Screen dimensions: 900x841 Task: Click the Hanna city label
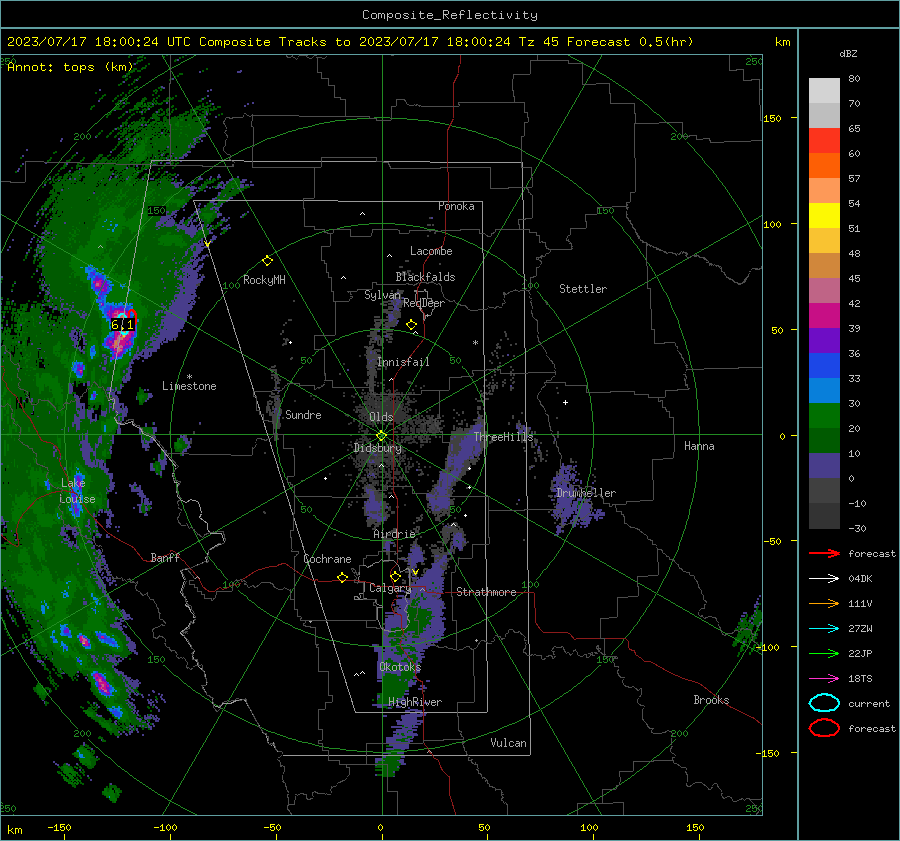(699, 446)
